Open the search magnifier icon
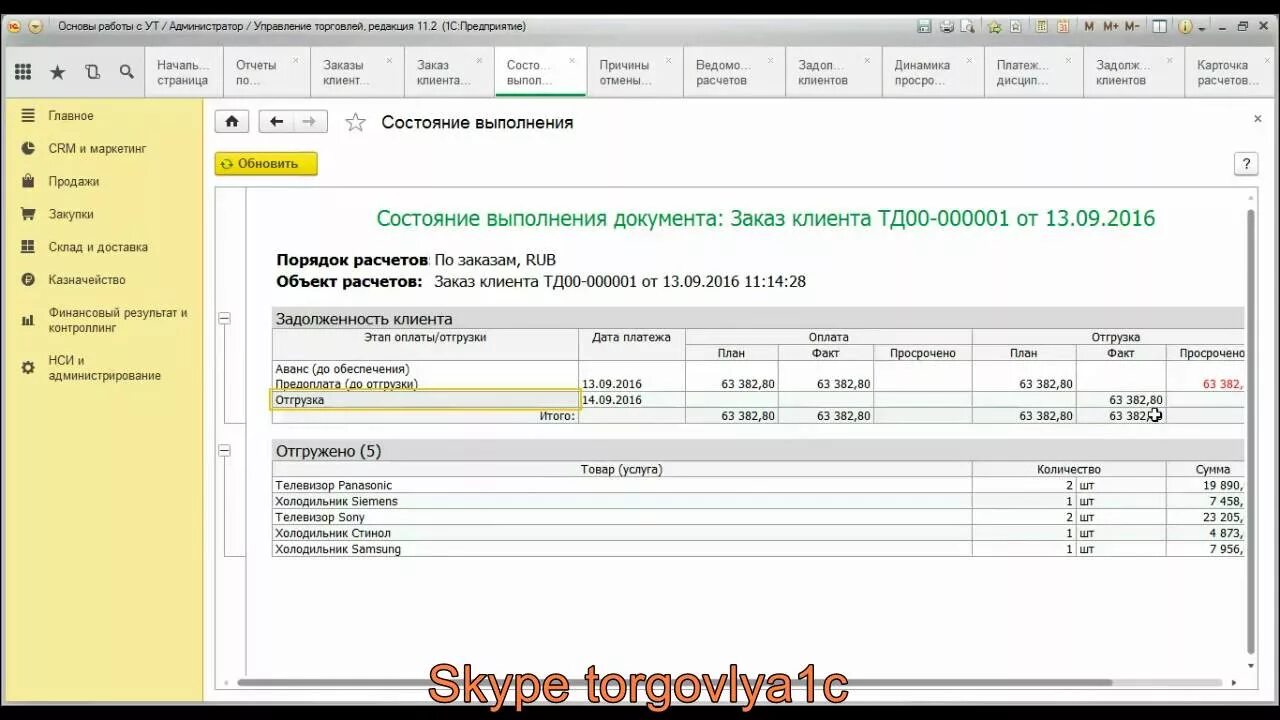Screen dimensions: 1280x720 click(126, 72)
